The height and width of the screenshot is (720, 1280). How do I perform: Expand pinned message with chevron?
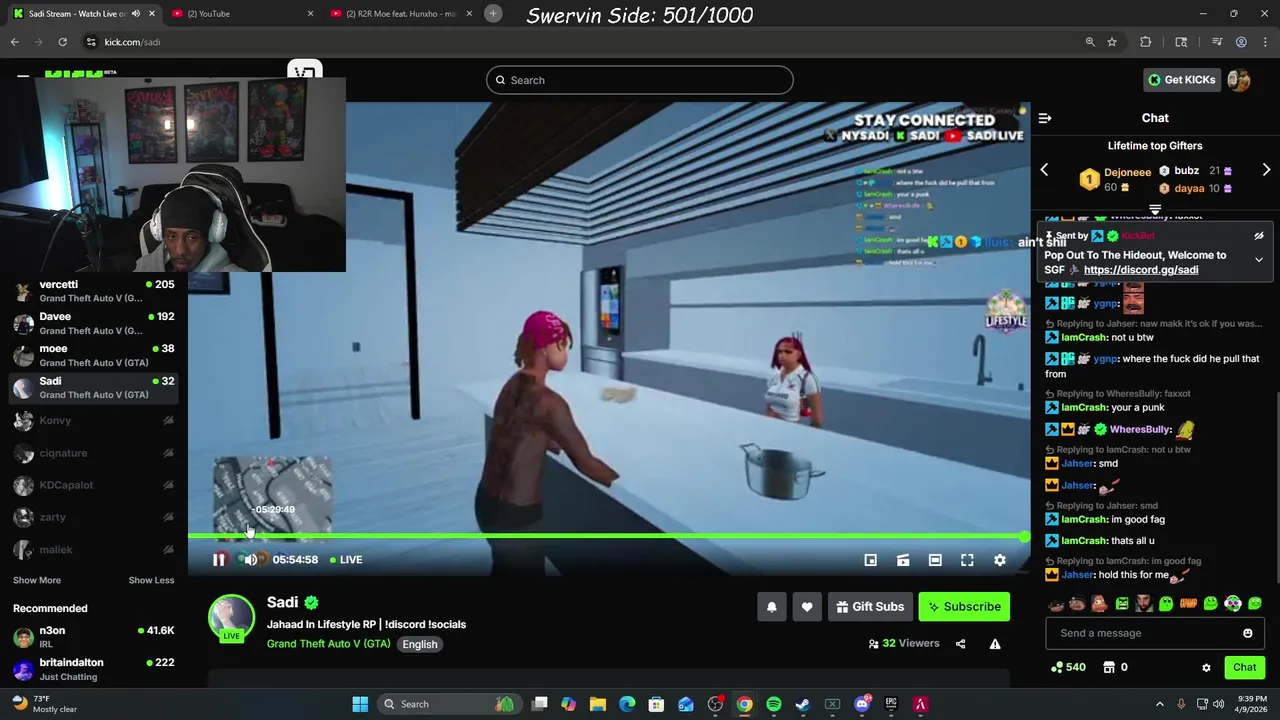1259,259
